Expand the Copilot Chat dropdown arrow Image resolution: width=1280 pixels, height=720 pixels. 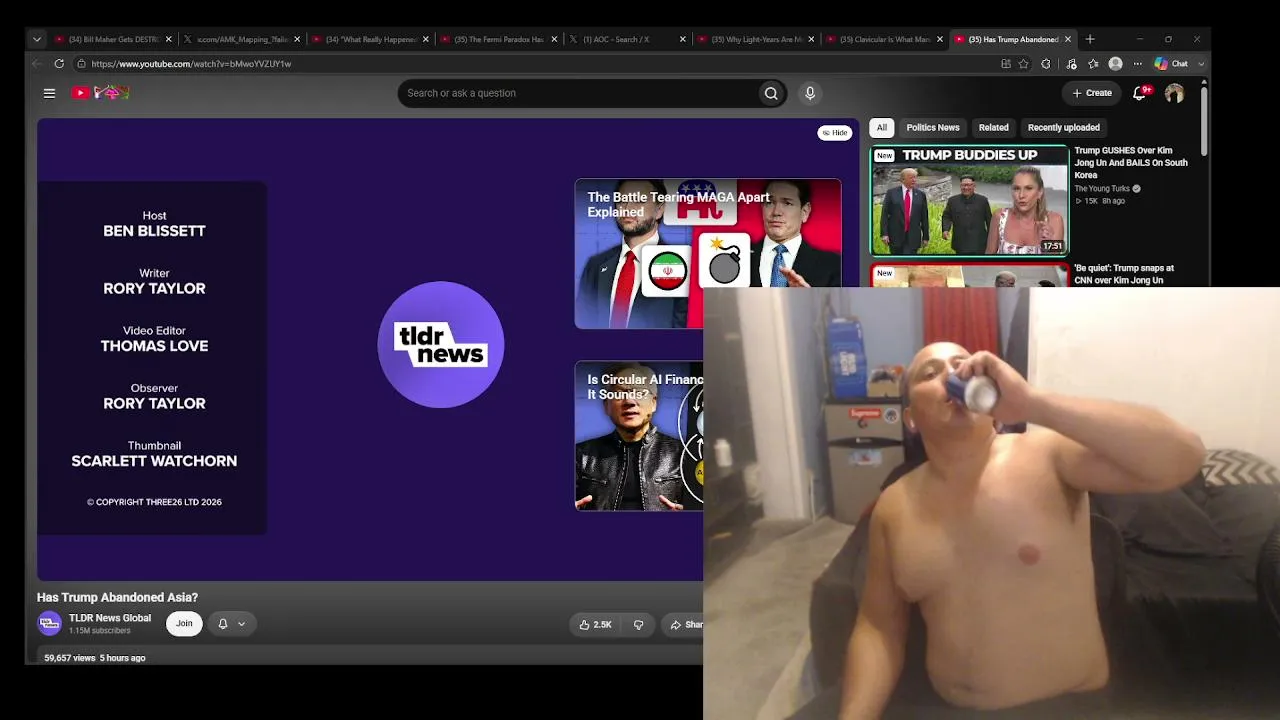(x=1201, y=64)
